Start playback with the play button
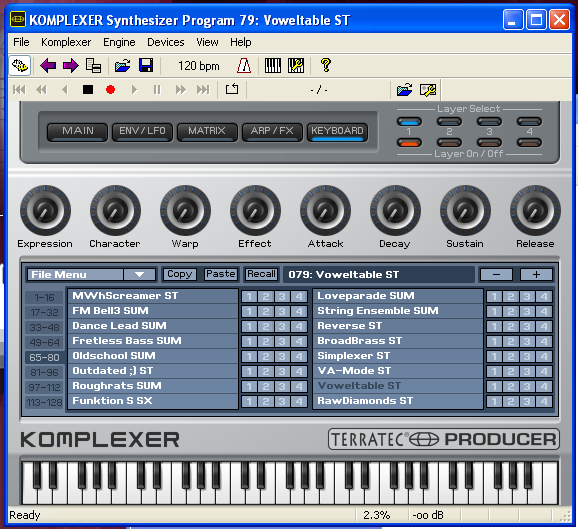 (134, 90)
